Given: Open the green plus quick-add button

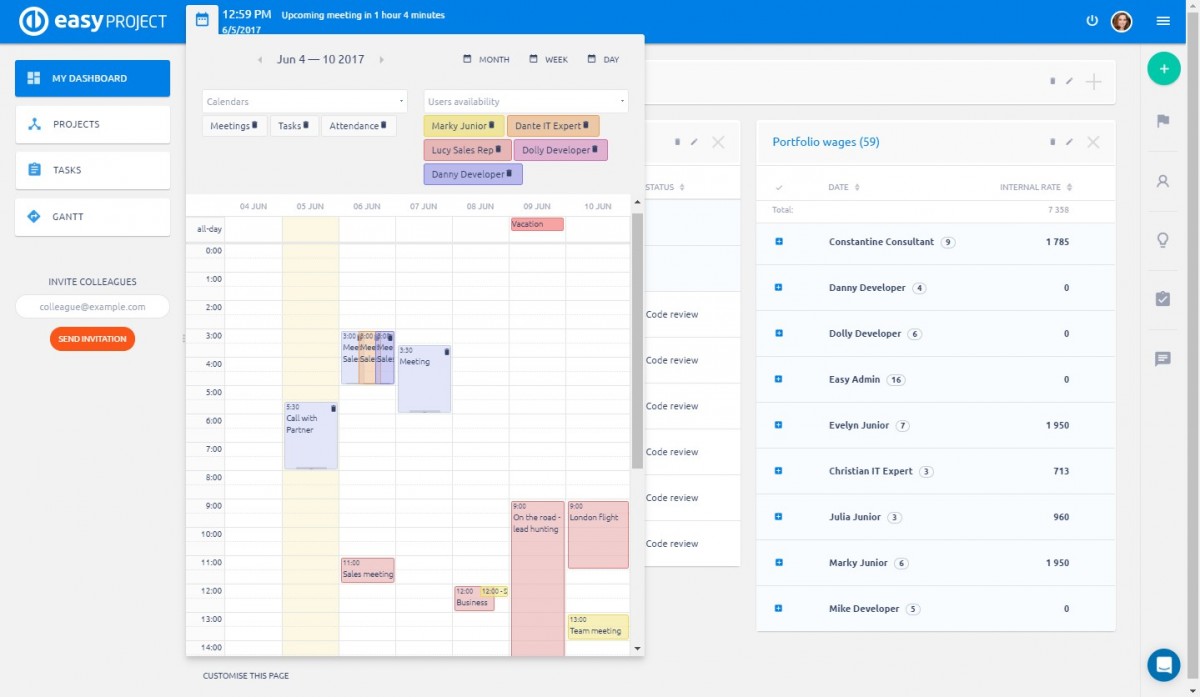Looking at the screenshot, I should coord(1163,68).
